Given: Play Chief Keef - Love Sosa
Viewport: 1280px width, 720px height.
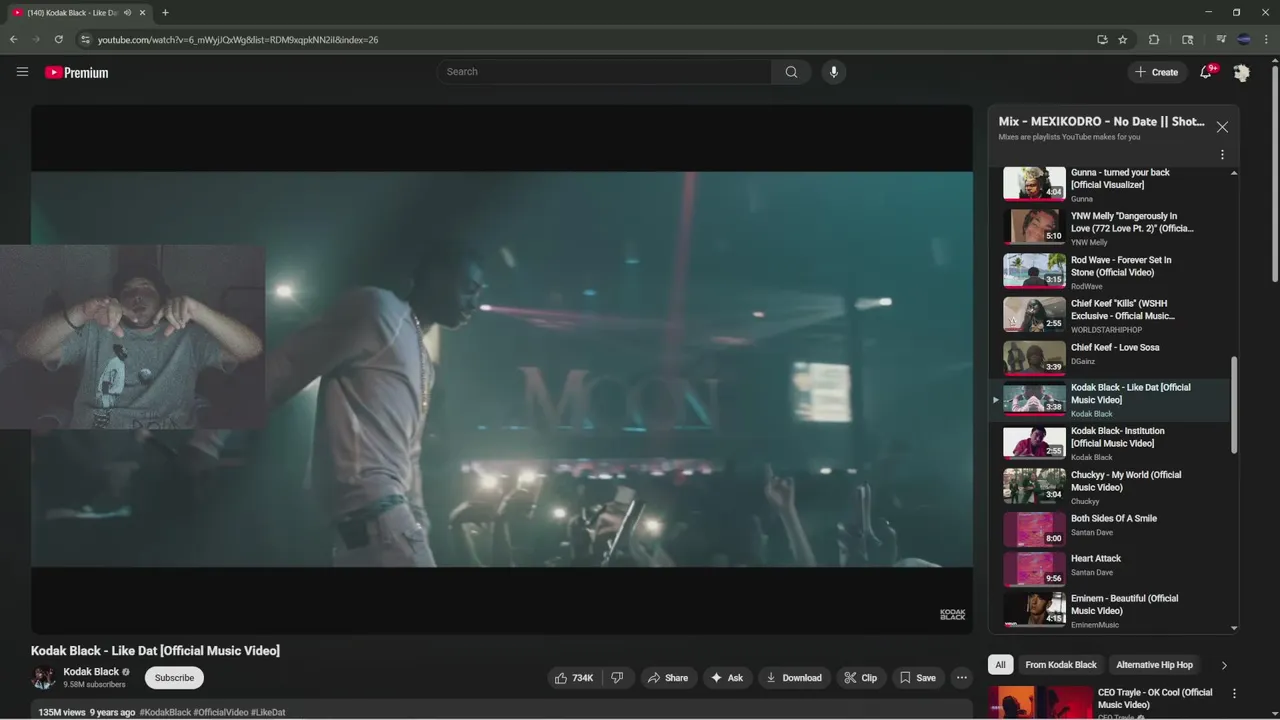Looking at the screenshot, I should pyautogui.click(x=1109, y=356).
